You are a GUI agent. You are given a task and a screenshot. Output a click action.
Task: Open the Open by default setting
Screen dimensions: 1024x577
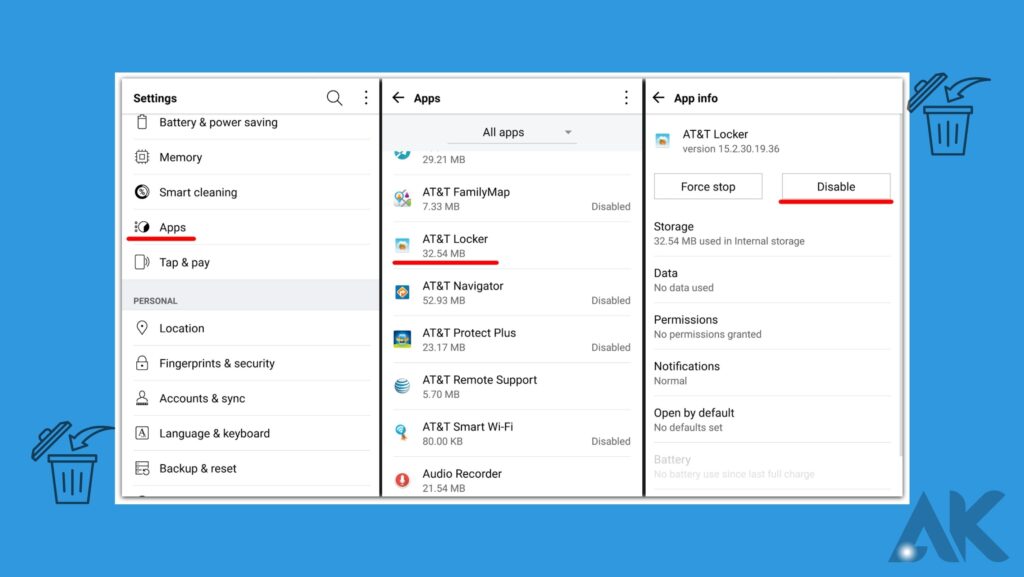coord(772,420)
